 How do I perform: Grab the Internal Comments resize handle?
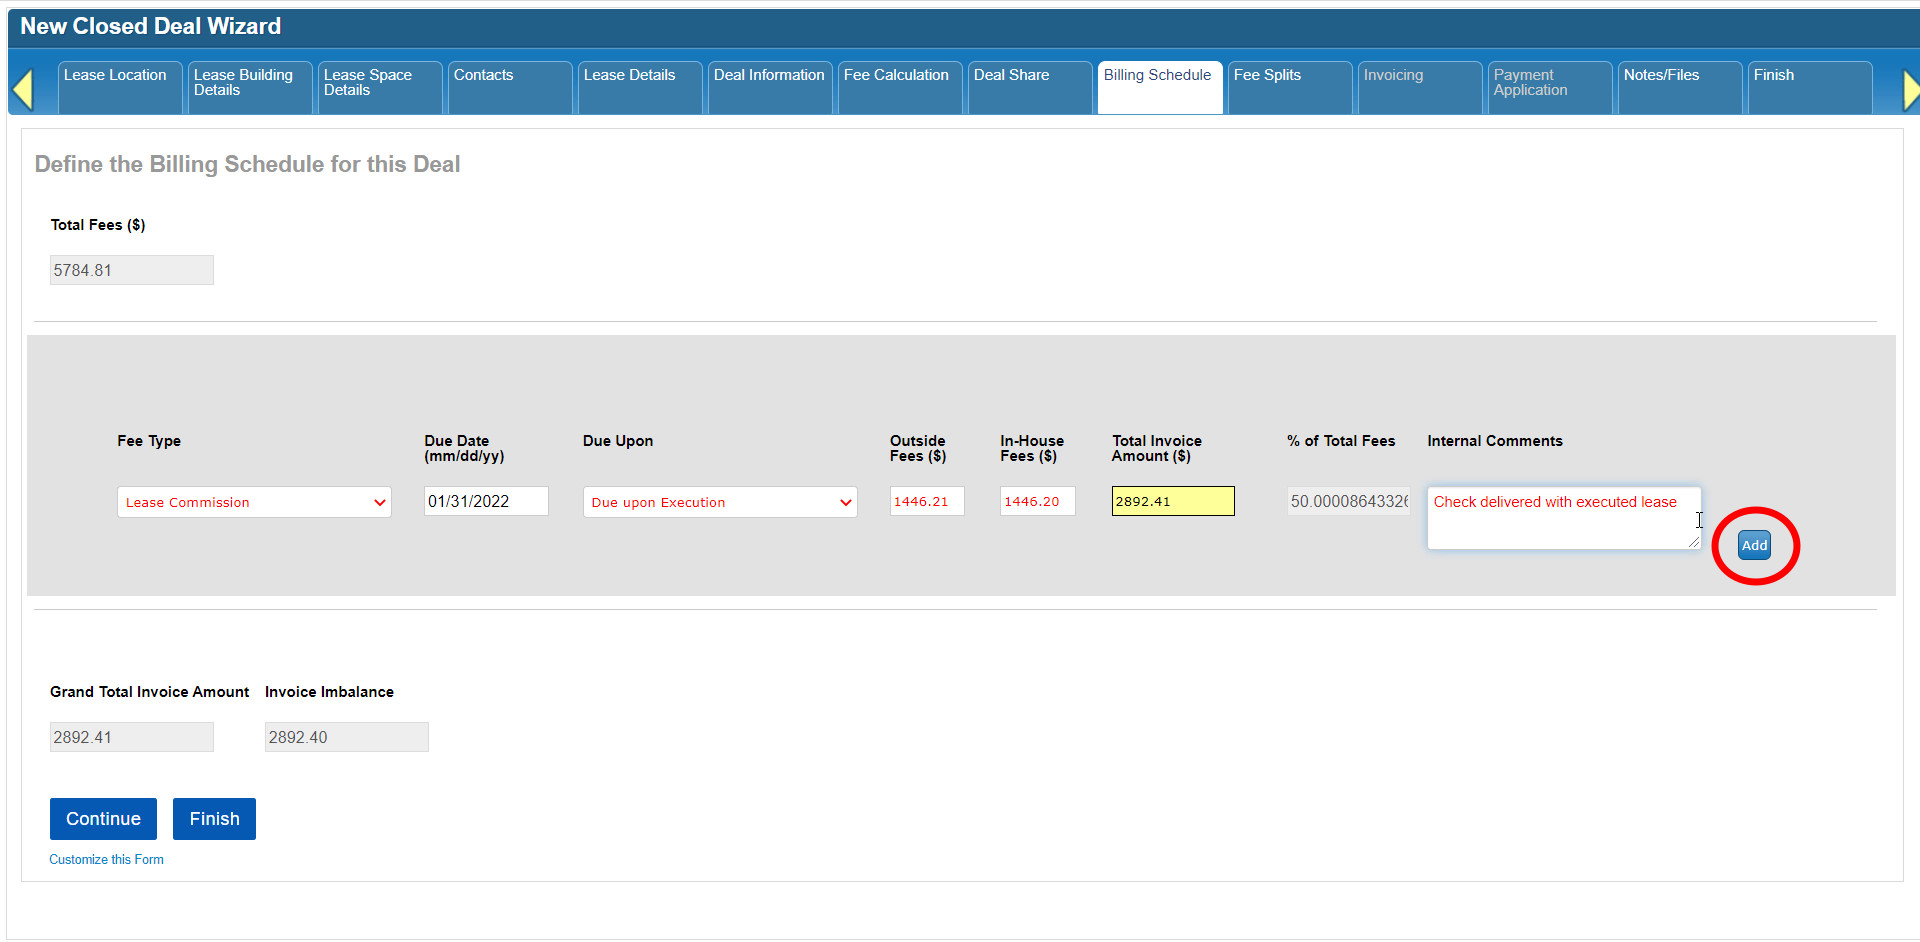click(1693, 542)
